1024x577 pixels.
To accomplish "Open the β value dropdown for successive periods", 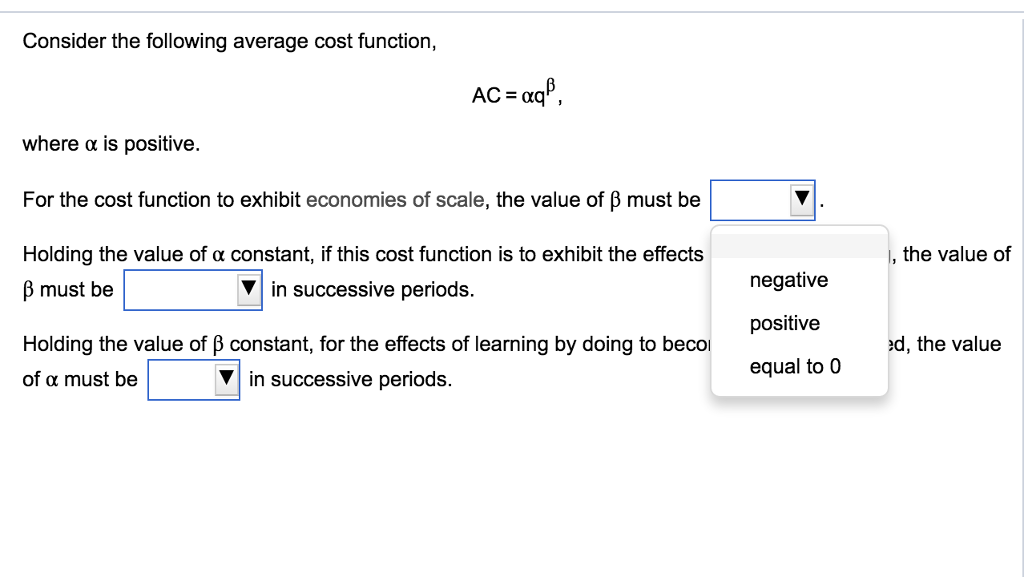I will tap(193, 289).
